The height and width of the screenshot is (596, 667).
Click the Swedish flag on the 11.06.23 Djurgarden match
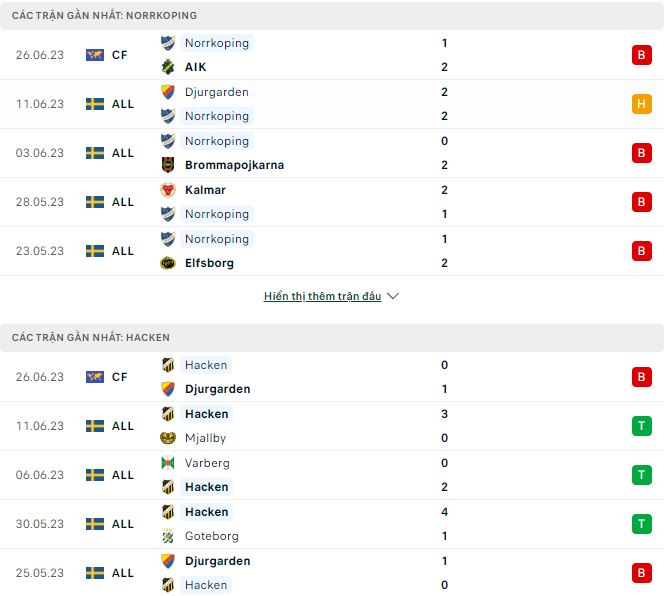[95, 104]
